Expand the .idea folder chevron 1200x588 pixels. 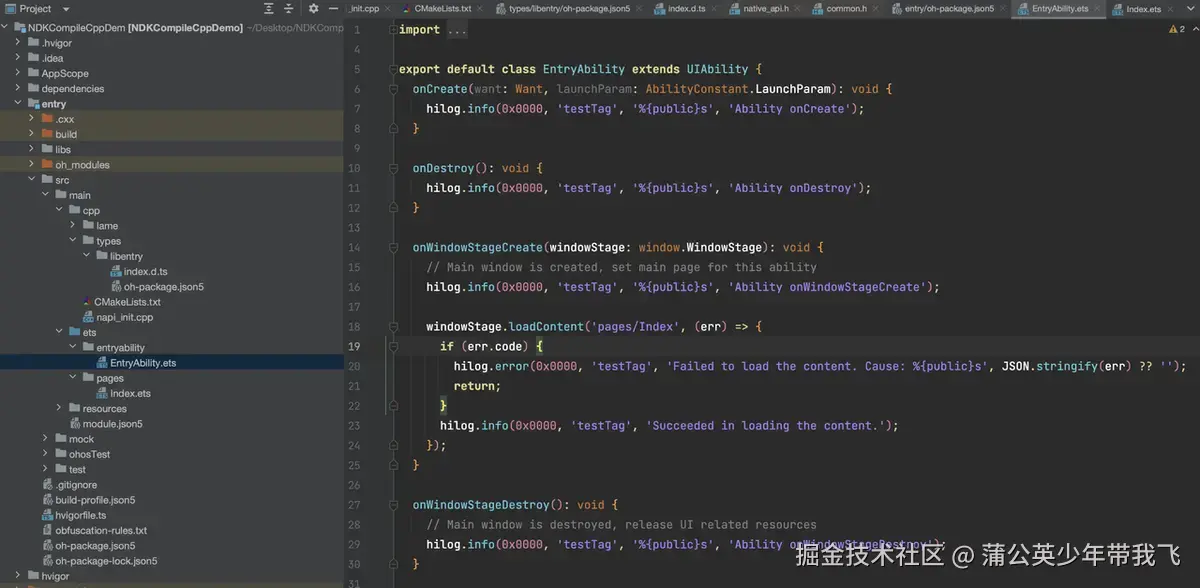click(x=19, y=58)
